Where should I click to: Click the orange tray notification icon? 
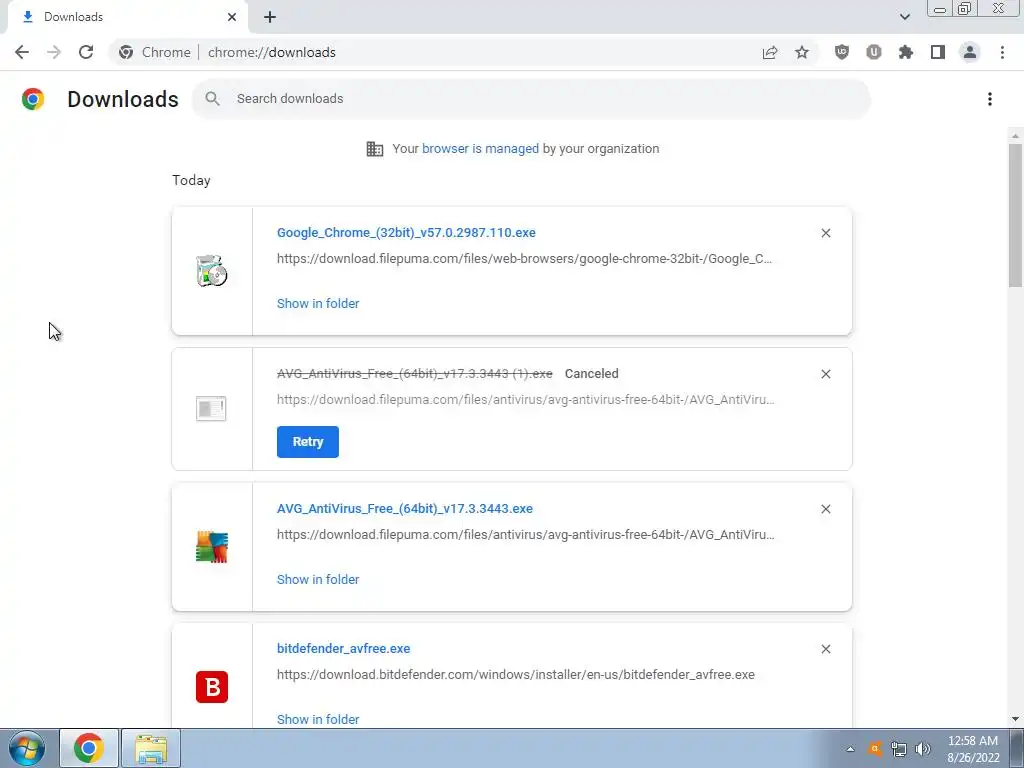pos(875,749)
